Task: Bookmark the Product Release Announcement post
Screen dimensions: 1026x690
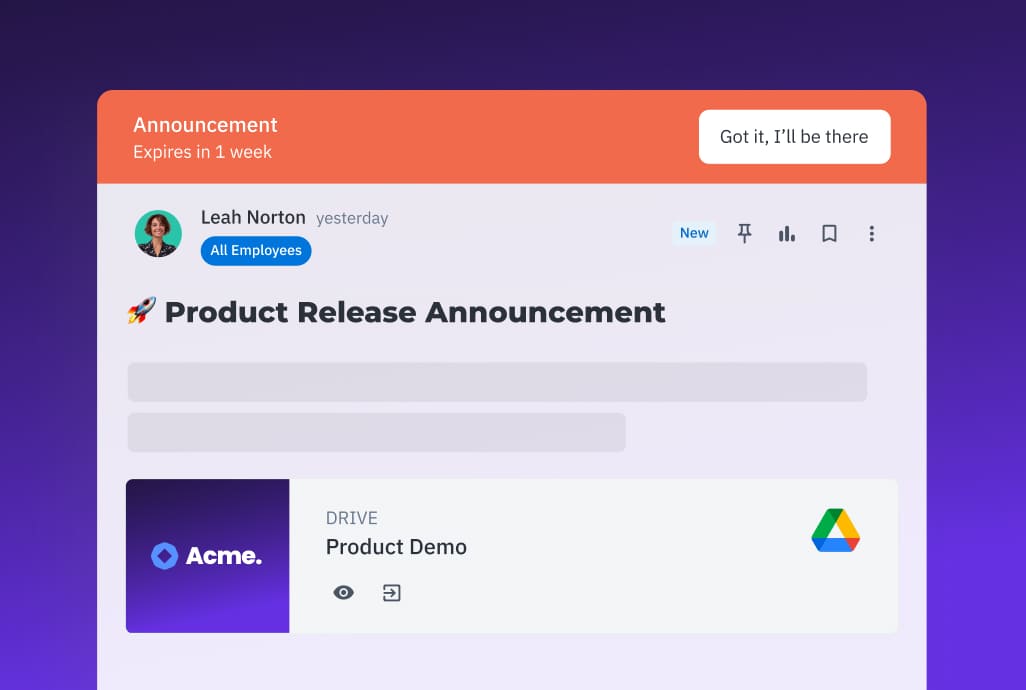Action: [x=829, y=233]
